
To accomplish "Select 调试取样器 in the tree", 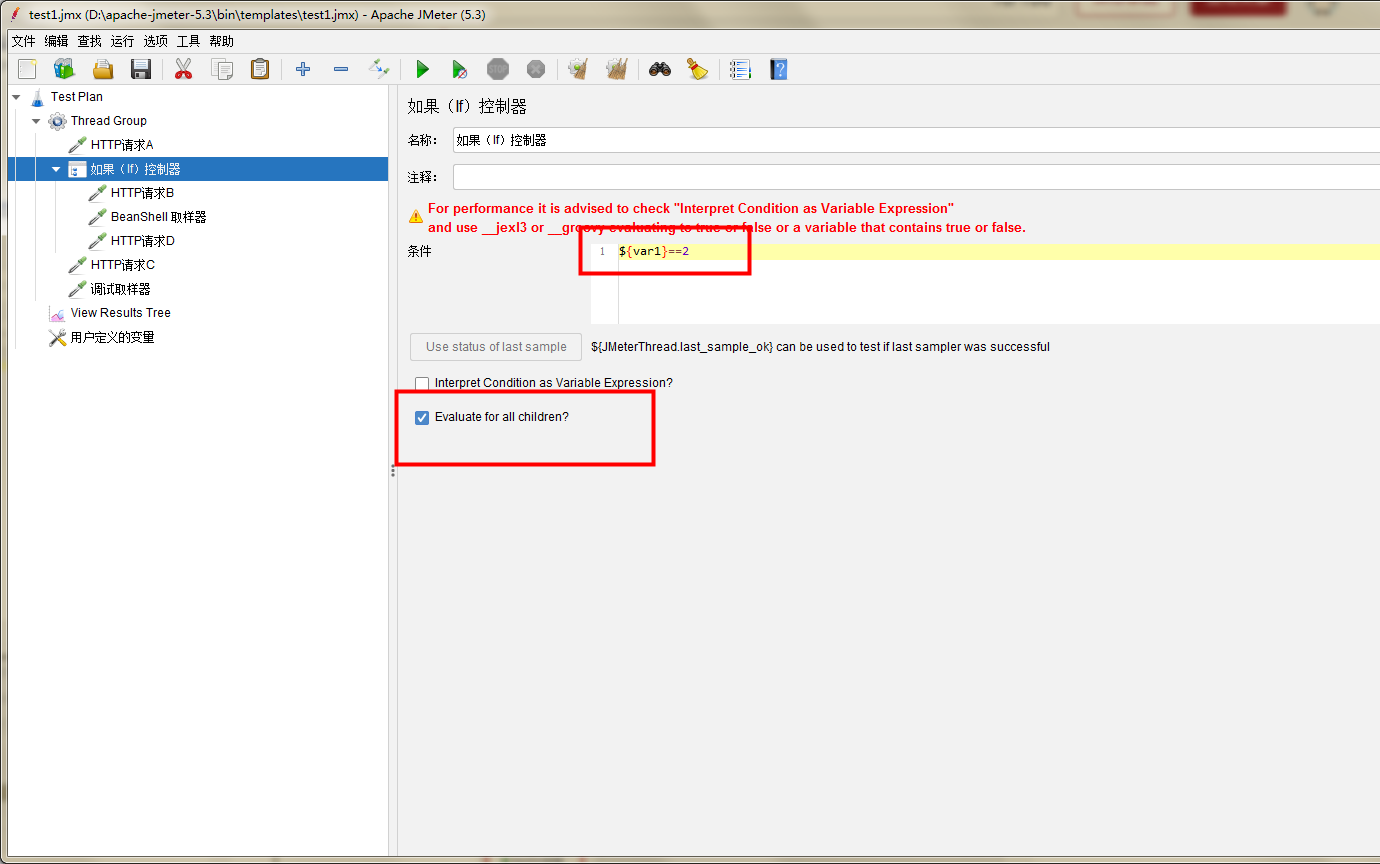I will pyautogui.click(x=120, y=289).
